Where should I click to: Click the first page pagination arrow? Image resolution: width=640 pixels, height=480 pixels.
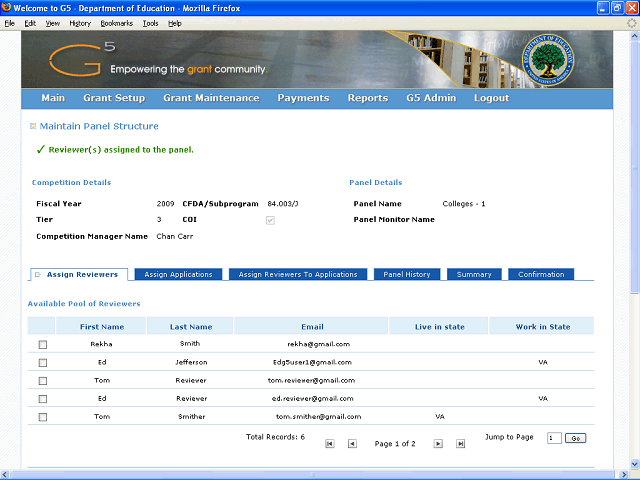[330, 443]
